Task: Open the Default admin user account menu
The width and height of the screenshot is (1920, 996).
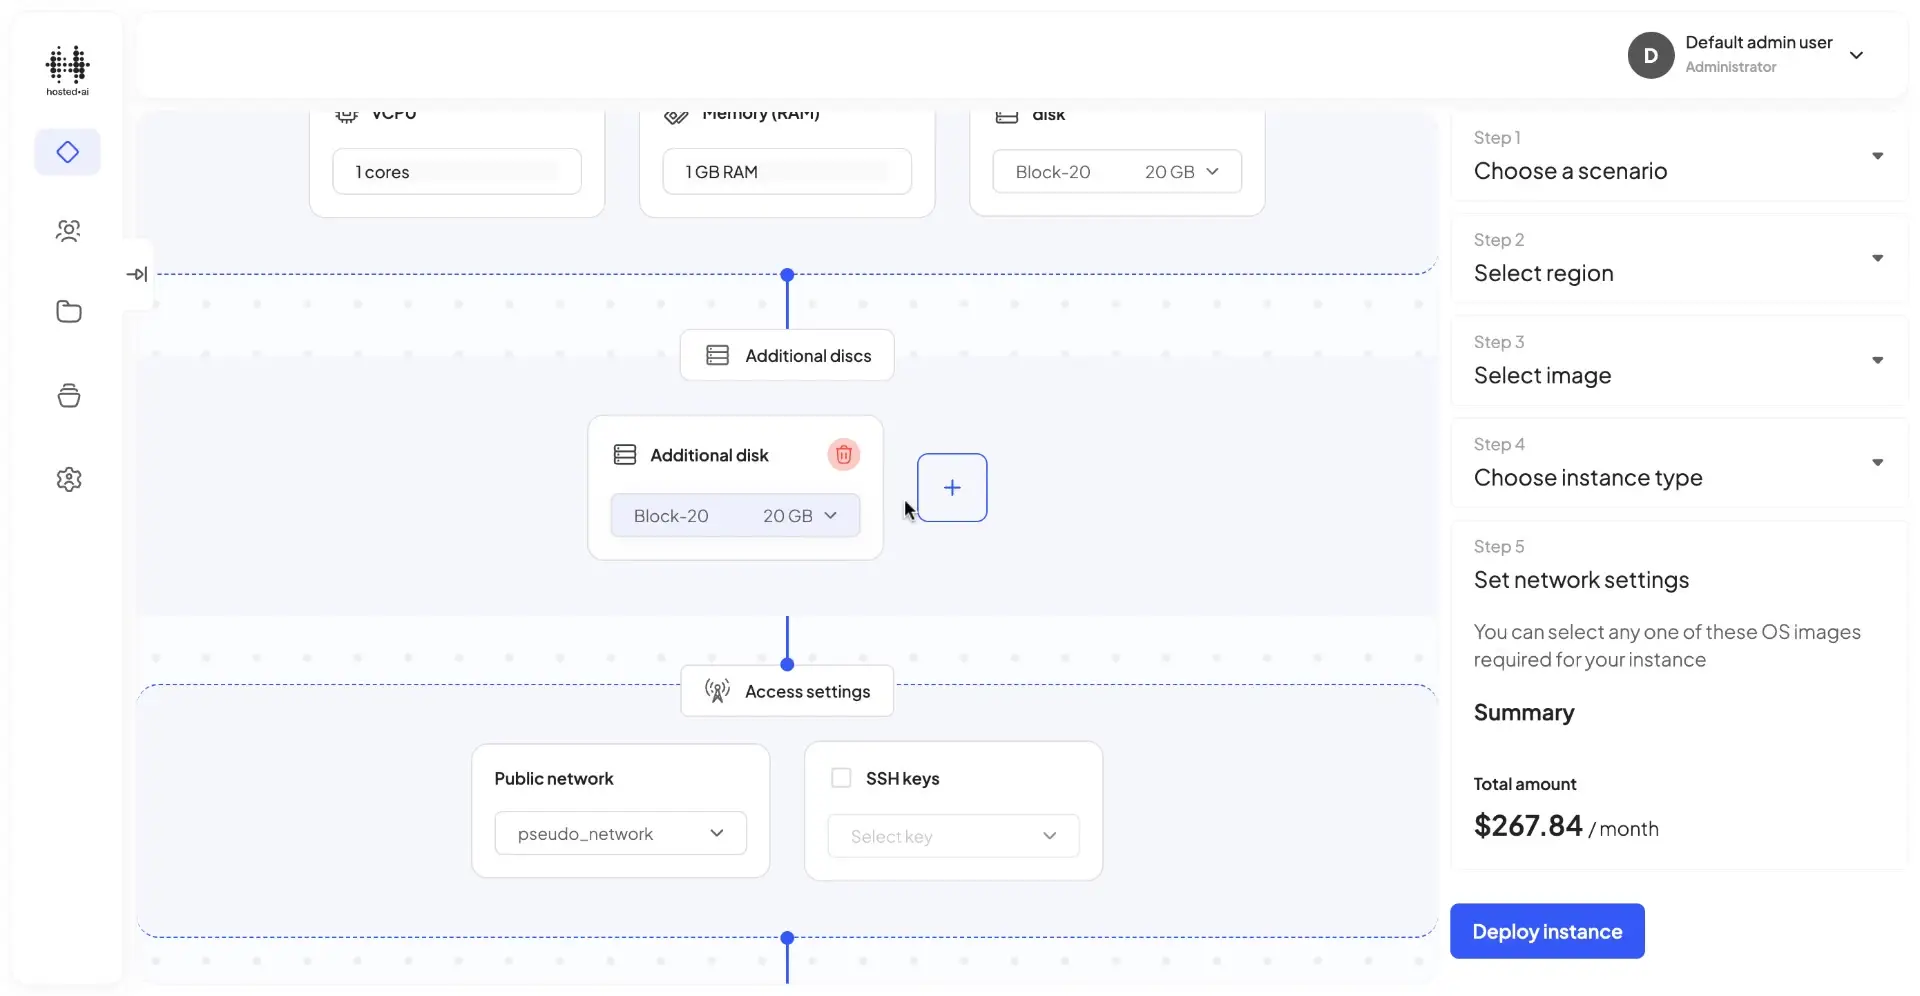Action: point(1858,55)
